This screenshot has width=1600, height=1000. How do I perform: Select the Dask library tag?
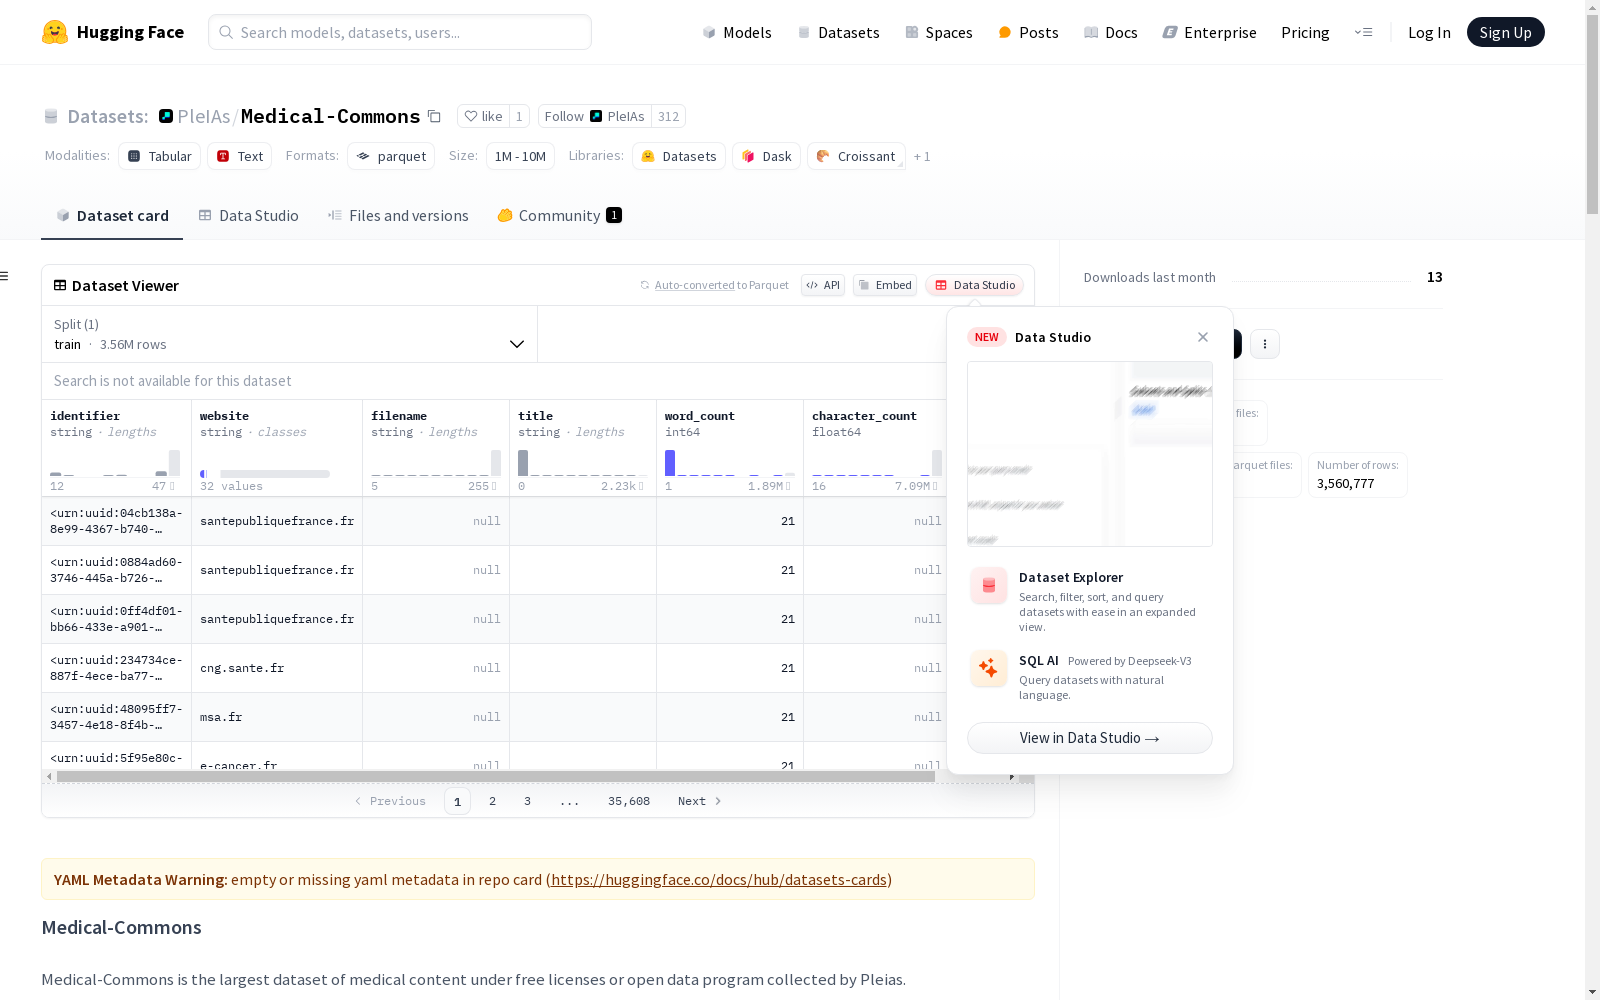[767, 156]
